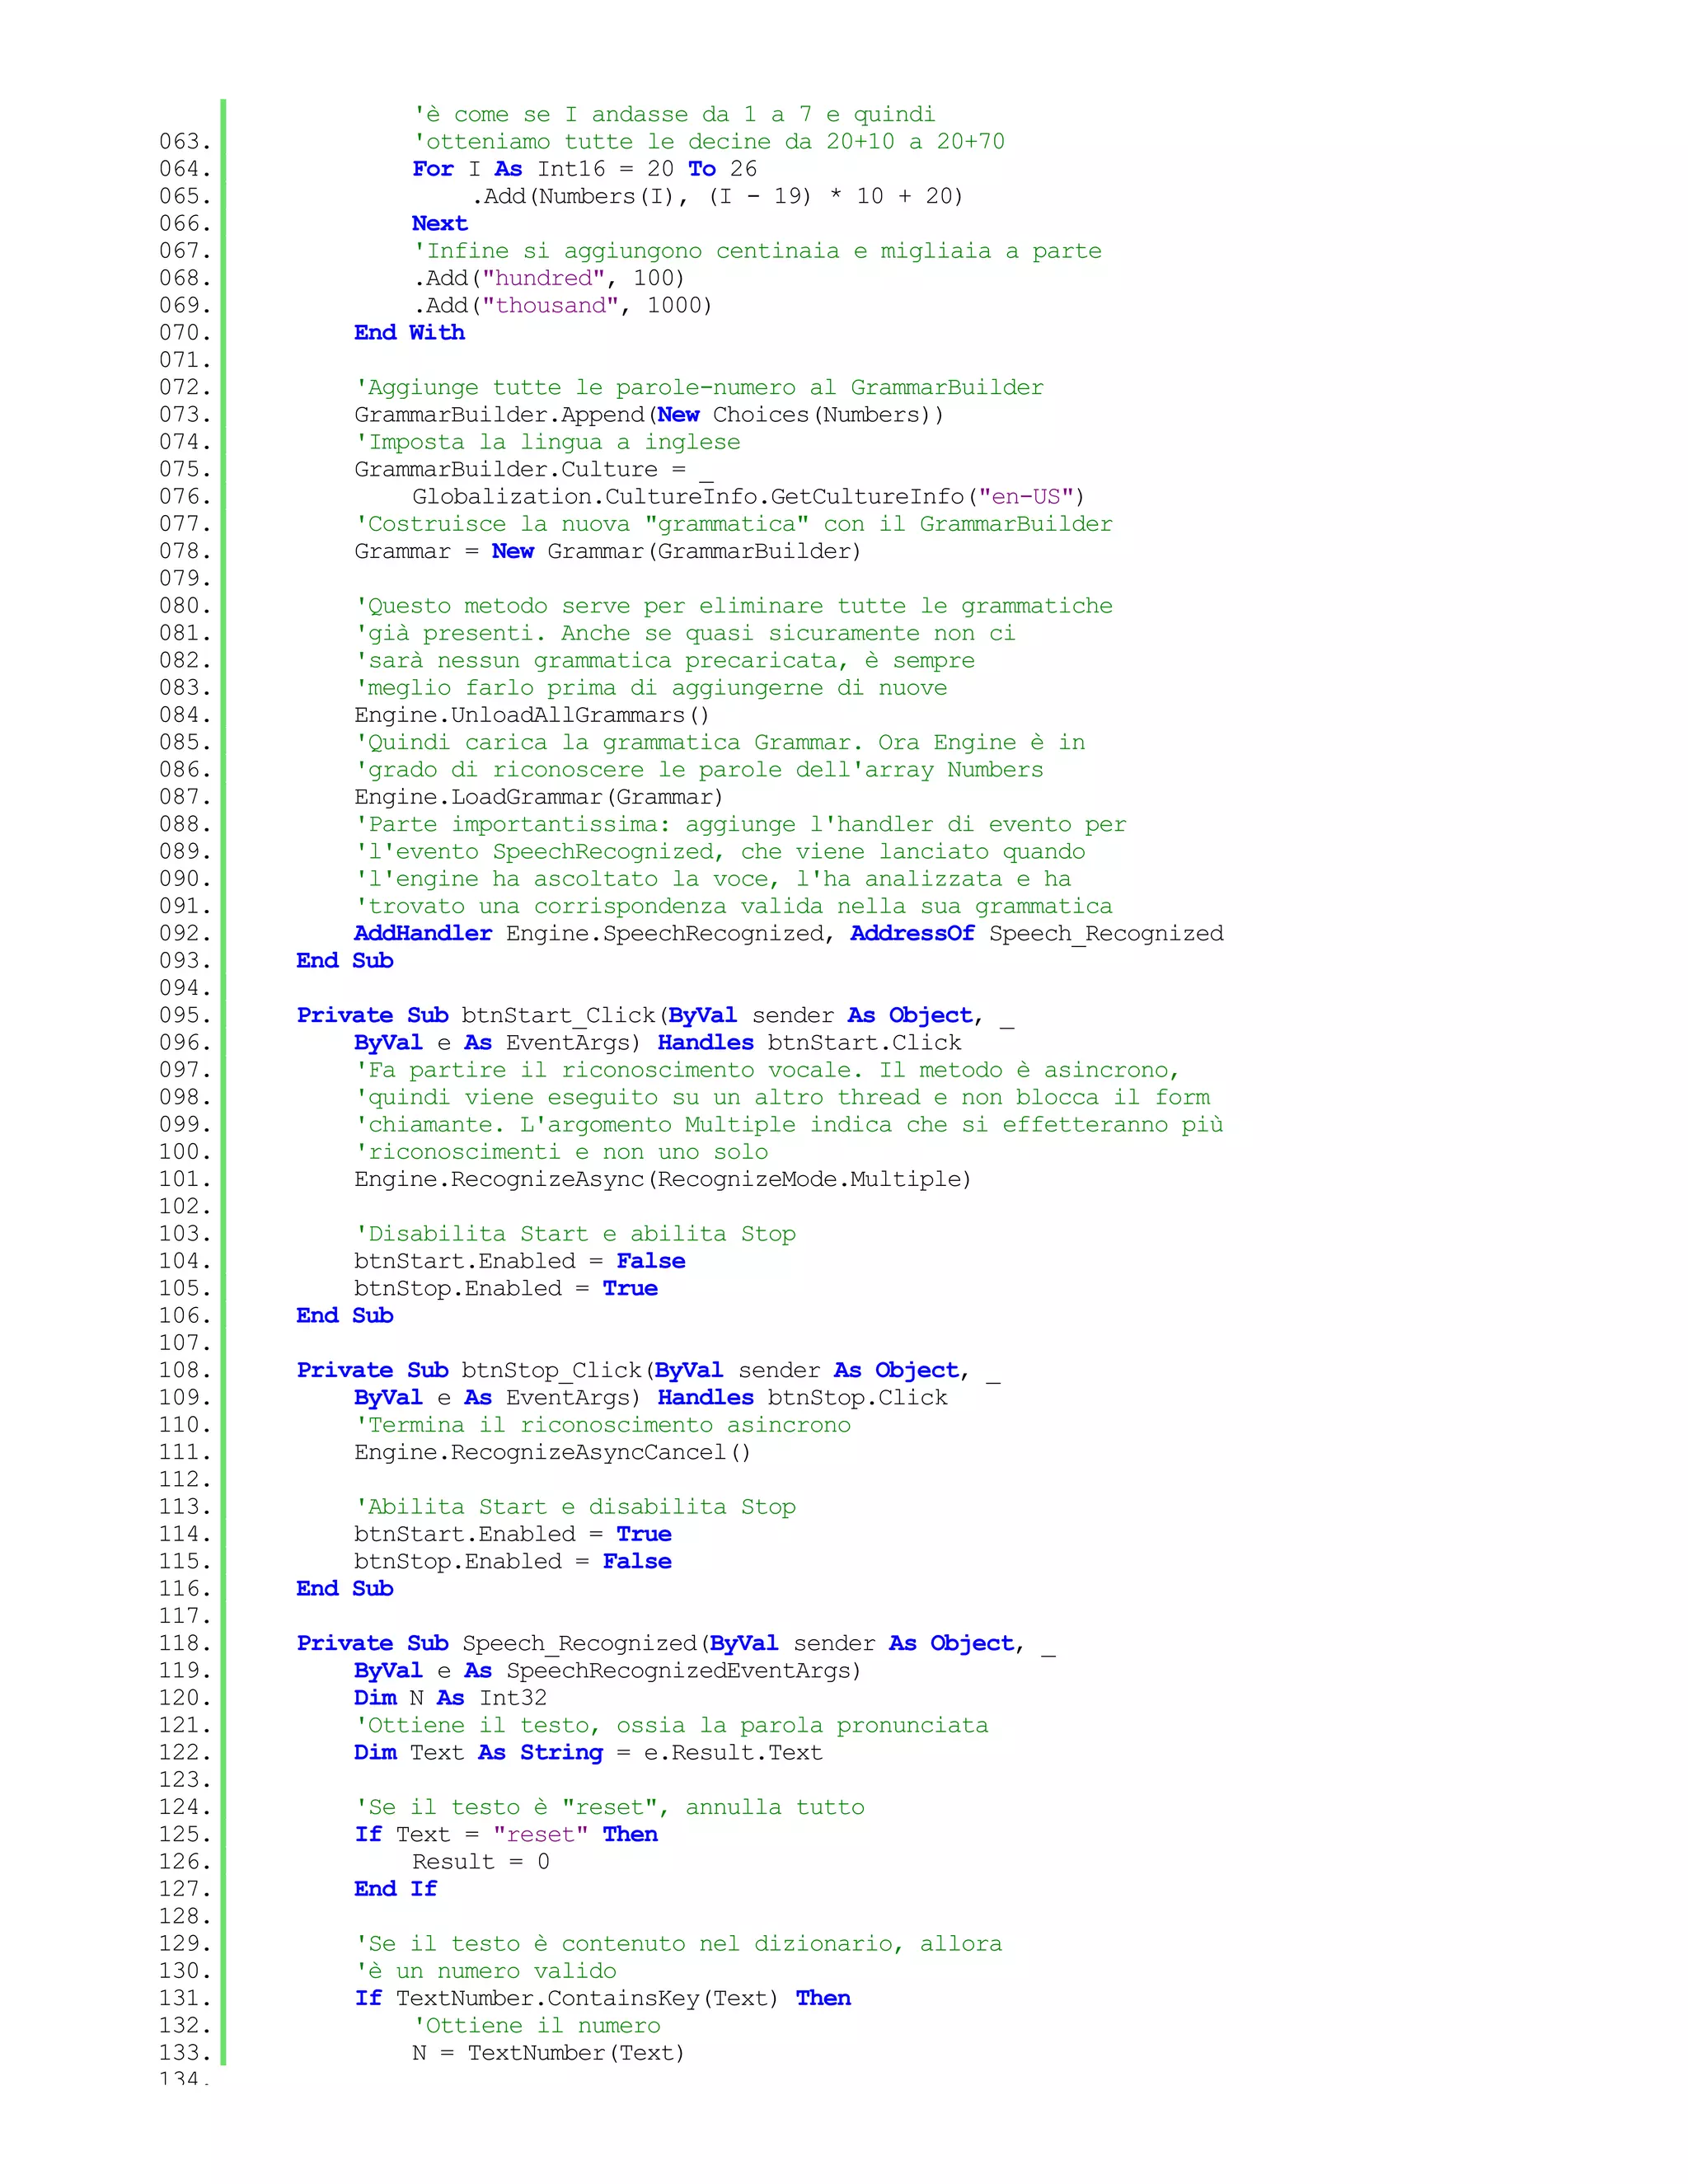Click the comment 'Infine si aggiungono centinaia e migliaia
This screenshot has height=2184, width=1688.
(757, 251)
